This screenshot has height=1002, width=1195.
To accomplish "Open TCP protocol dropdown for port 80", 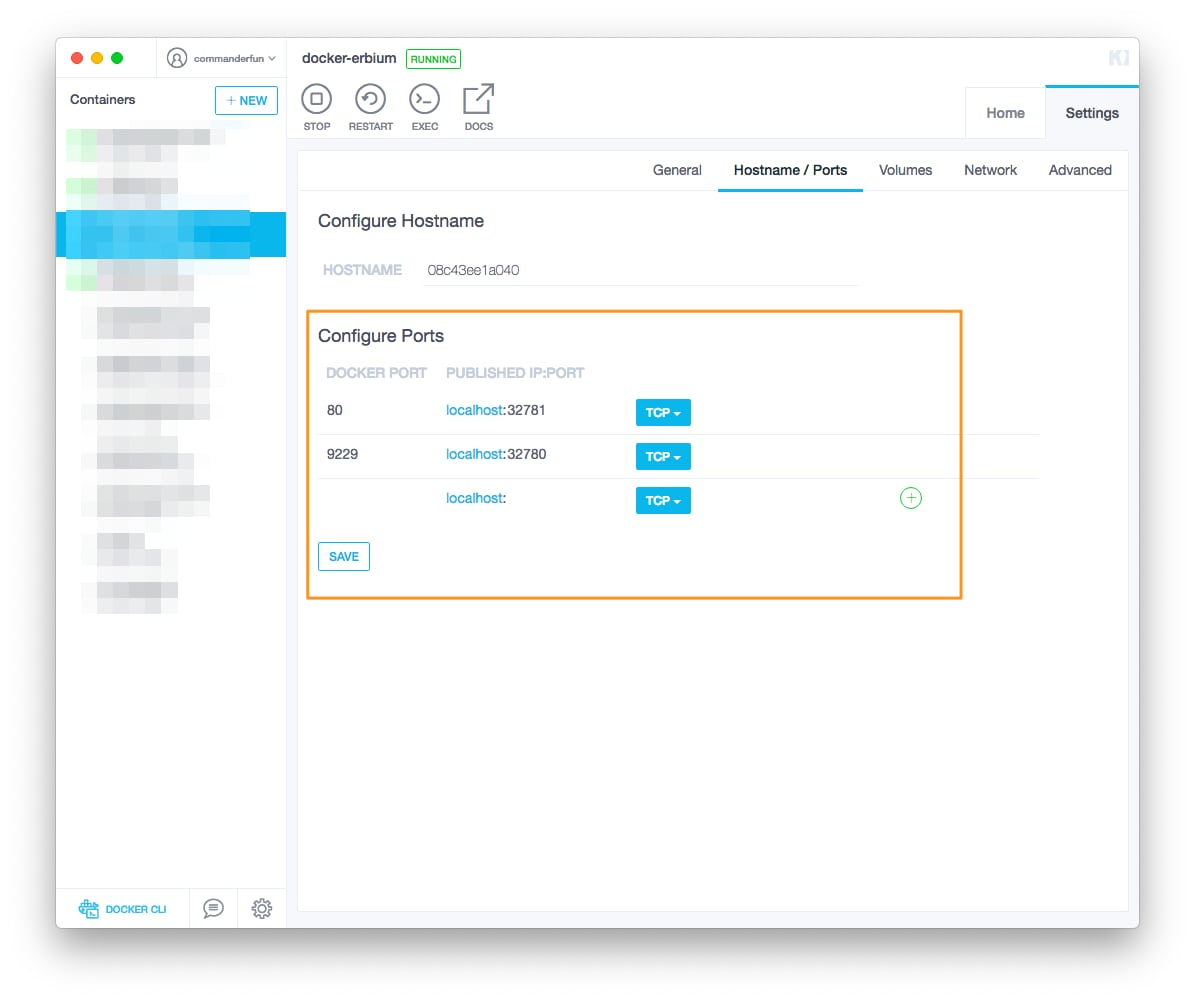I will point(662,413).
